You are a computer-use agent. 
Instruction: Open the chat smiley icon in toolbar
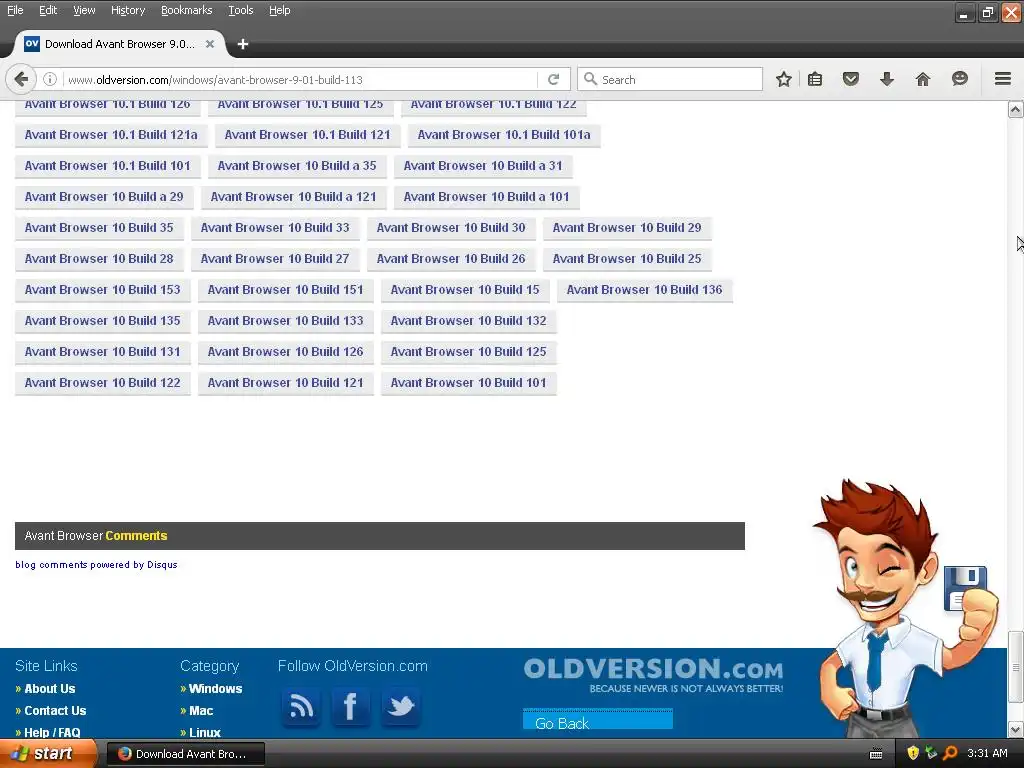click(959, 79)
